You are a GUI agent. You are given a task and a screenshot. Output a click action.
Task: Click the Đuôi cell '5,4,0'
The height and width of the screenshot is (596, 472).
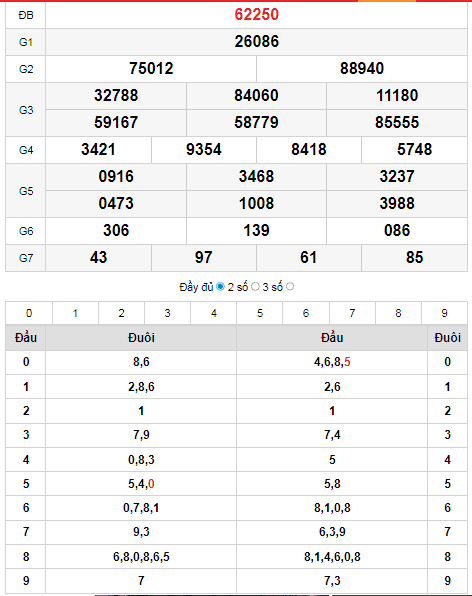point(141,483)
